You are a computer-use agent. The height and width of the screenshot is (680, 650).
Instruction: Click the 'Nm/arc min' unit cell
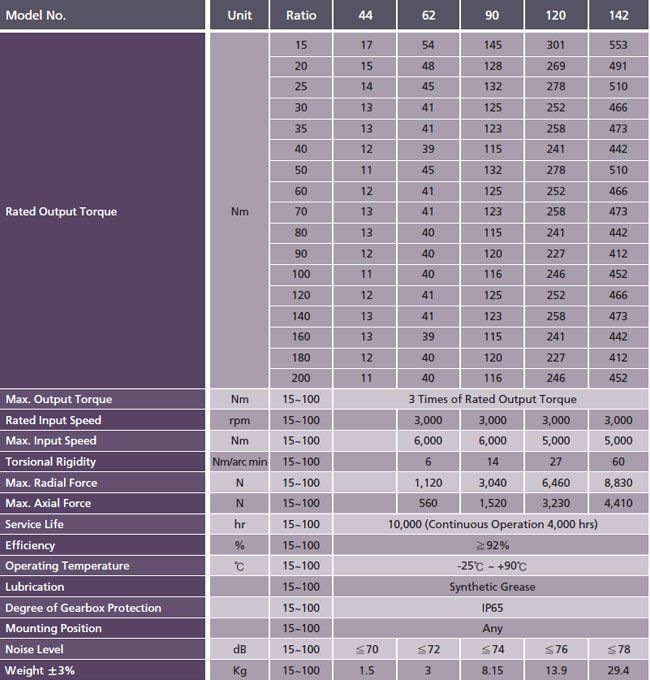point(239,462)
